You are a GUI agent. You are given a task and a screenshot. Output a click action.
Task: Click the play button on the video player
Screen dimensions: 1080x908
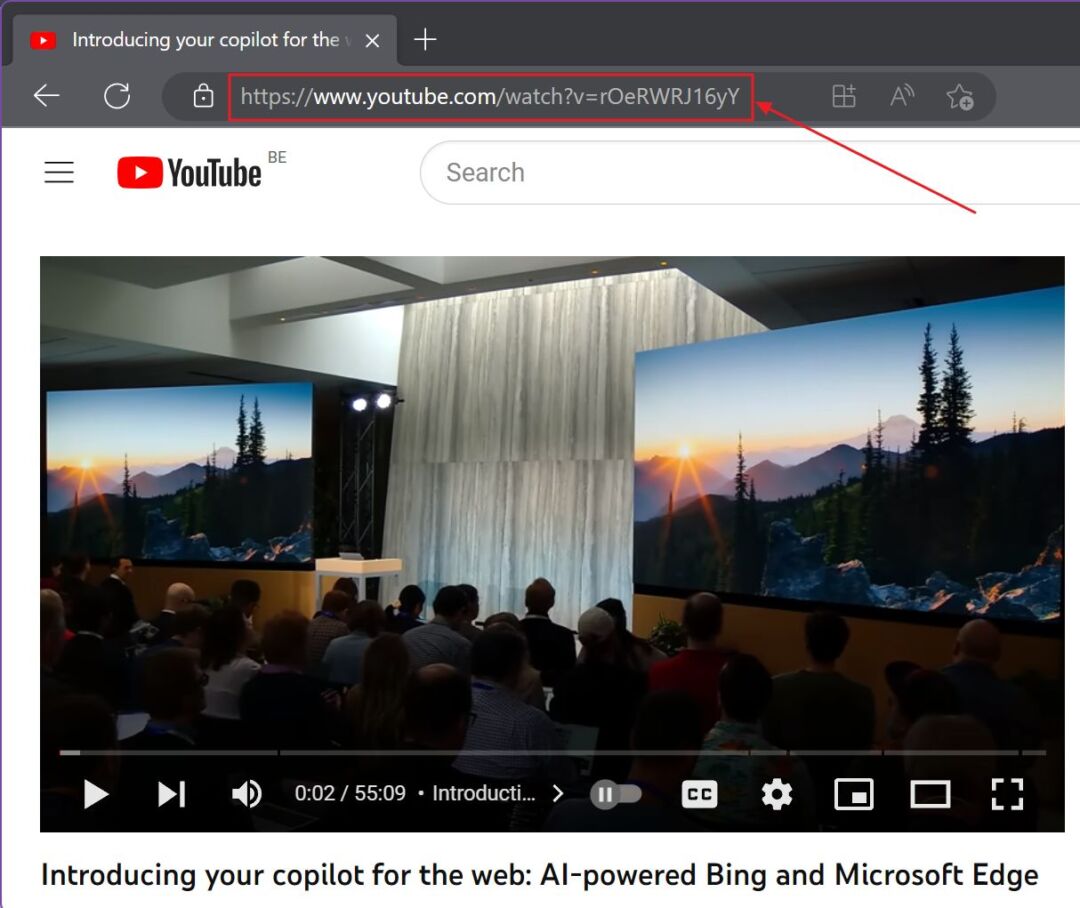pyautogui.click(x=96, y=793)
